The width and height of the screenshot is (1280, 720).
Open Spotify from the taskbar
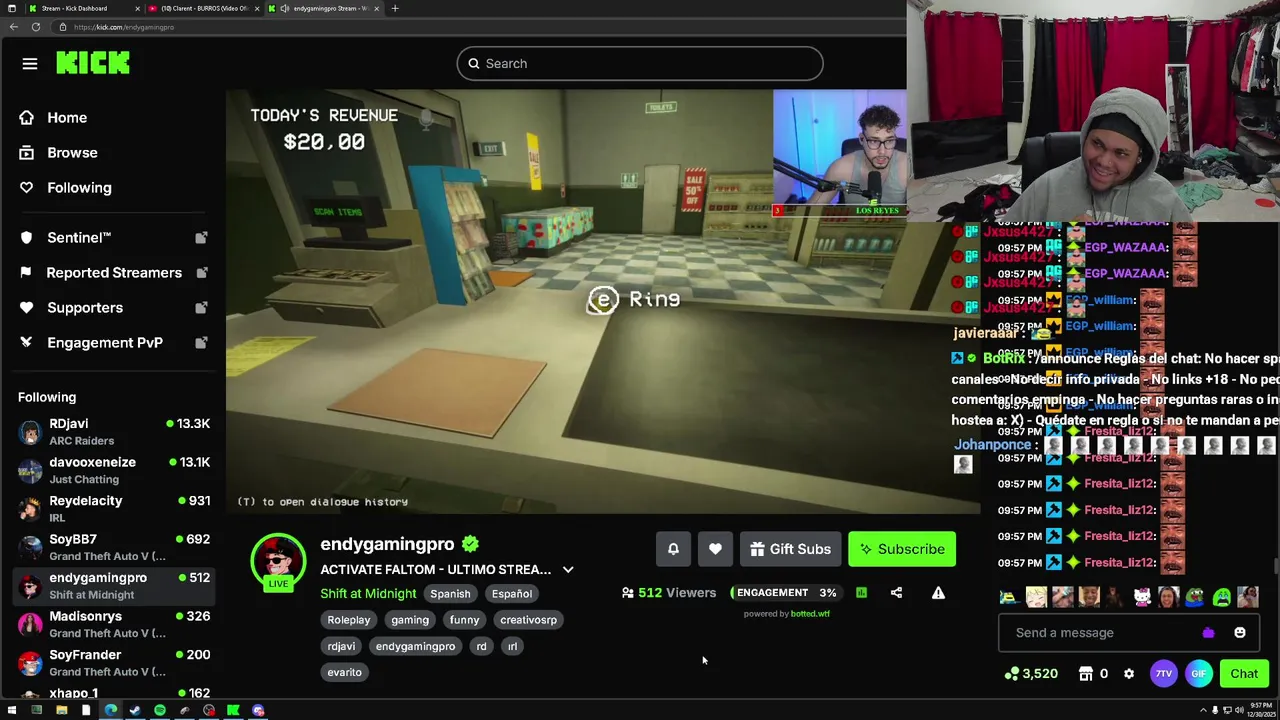coord(160,710)
